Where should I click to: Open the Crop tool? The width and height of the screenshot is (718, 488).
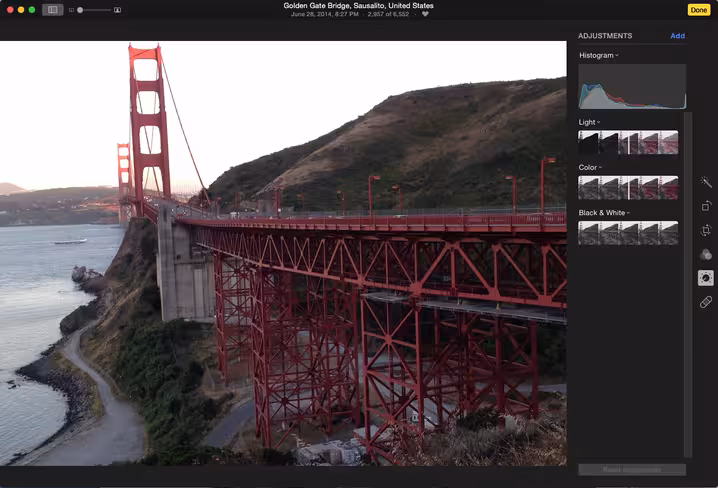pyautogui.click(x=706, y=230)
